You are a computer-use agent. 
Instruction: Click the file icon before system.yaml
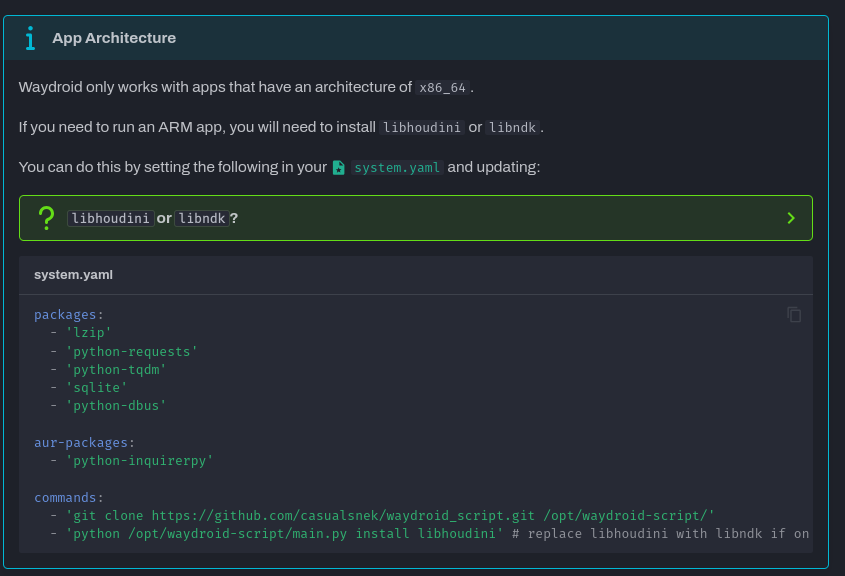(x=339, y=168)
